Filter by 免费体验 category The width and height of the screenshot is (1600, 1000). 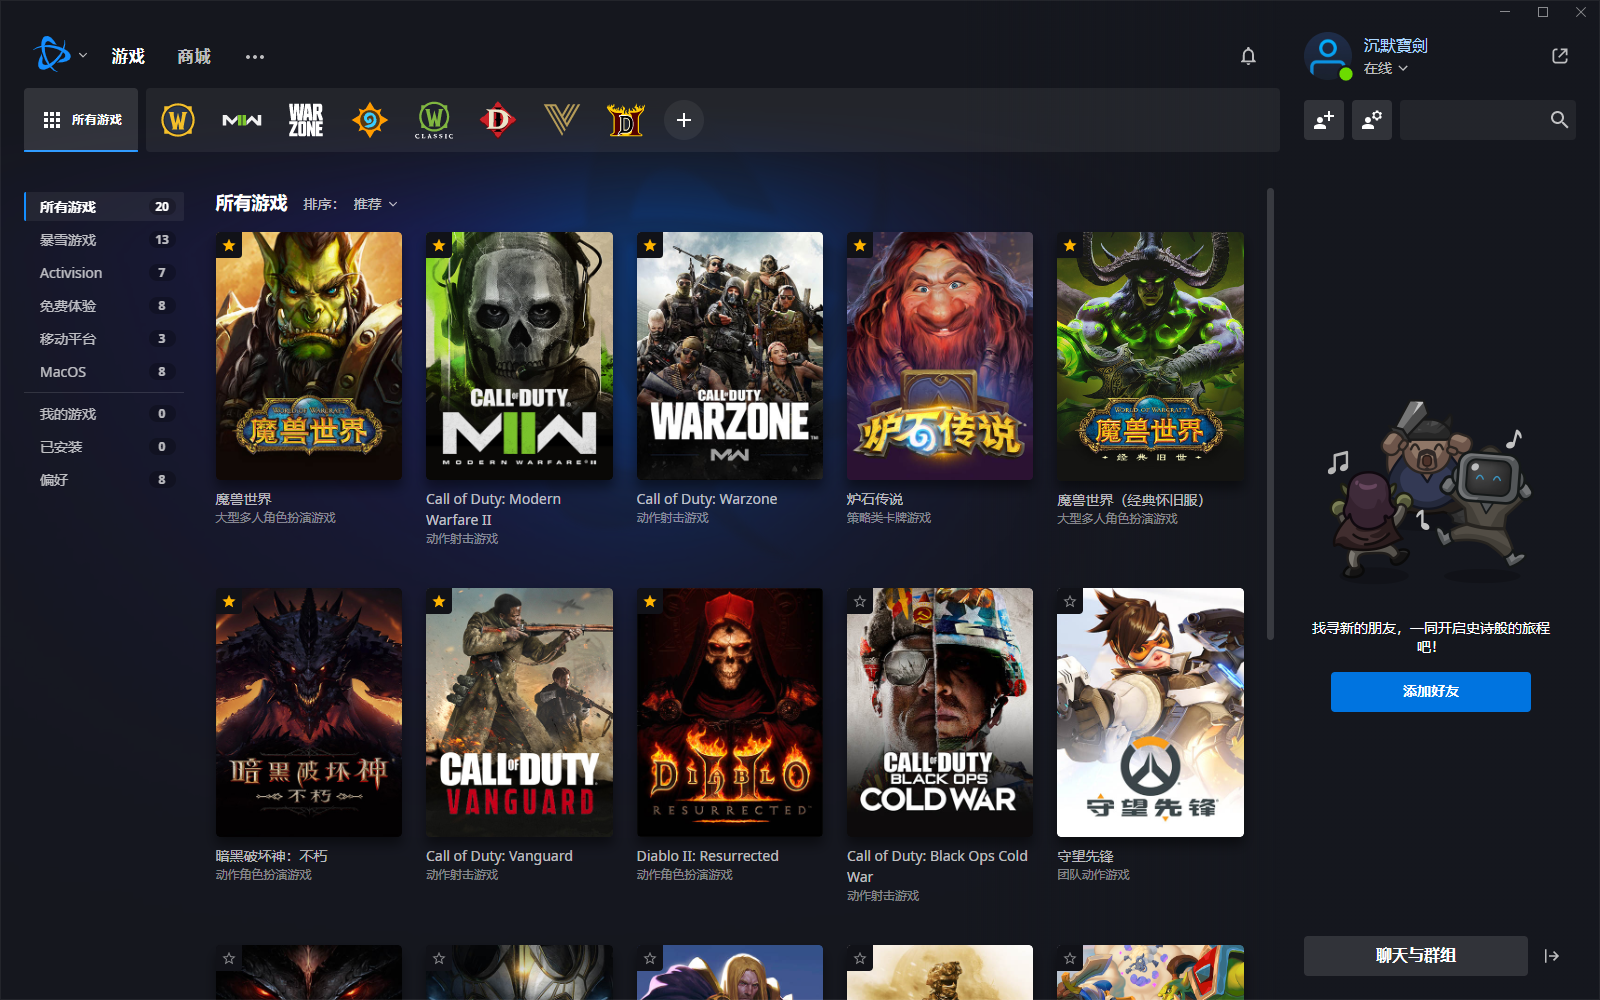click(104, 306)
